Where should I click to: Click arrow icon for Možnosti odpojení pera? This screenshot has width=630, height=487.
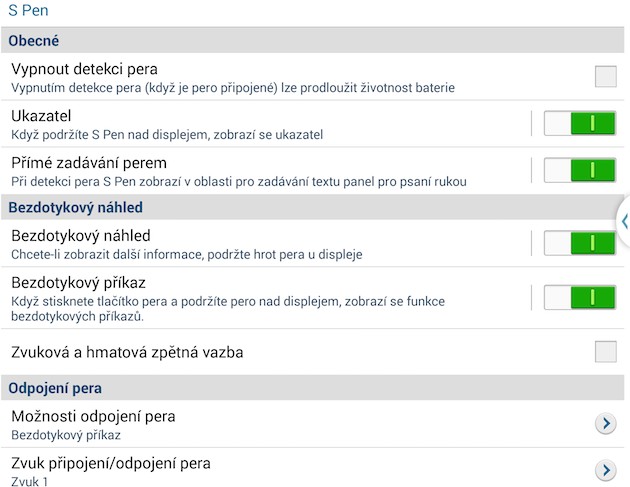tap(605, 424)
